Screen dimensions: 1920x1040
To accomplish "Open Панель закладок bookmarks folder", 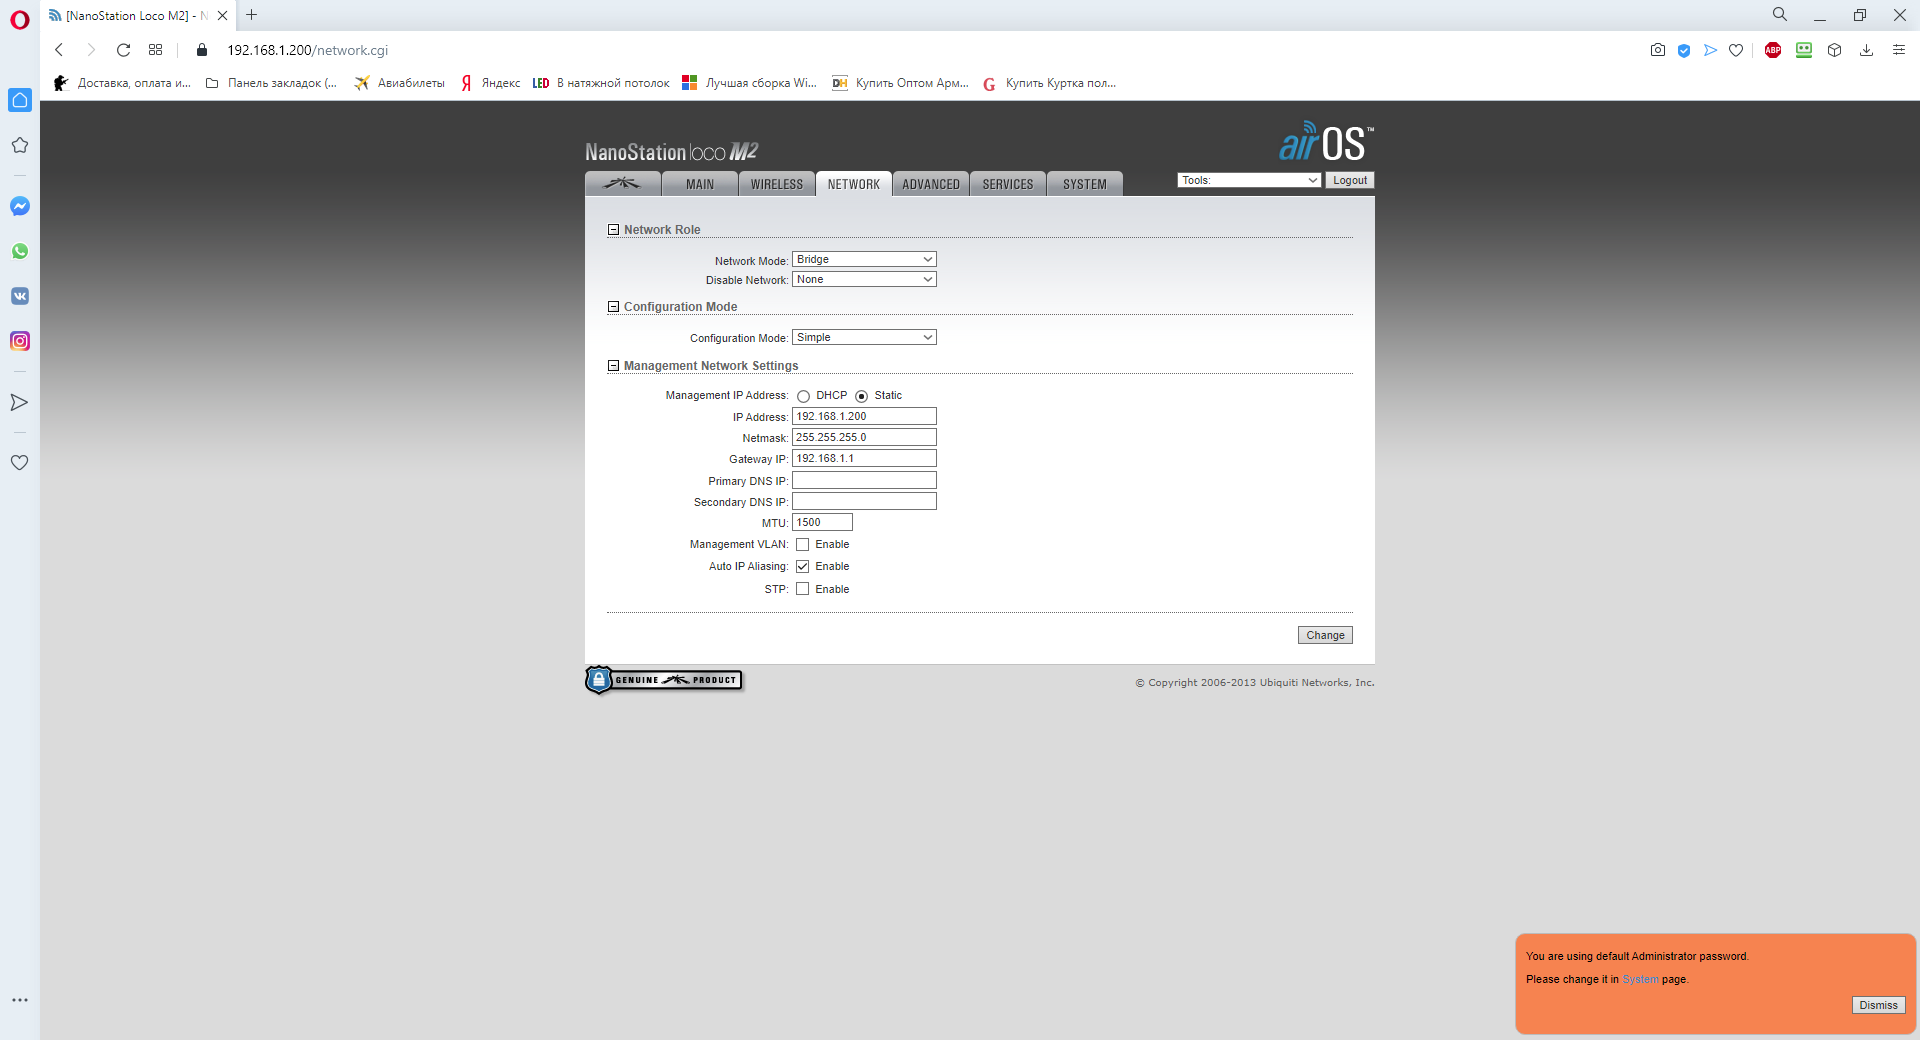I will [271, 83].
